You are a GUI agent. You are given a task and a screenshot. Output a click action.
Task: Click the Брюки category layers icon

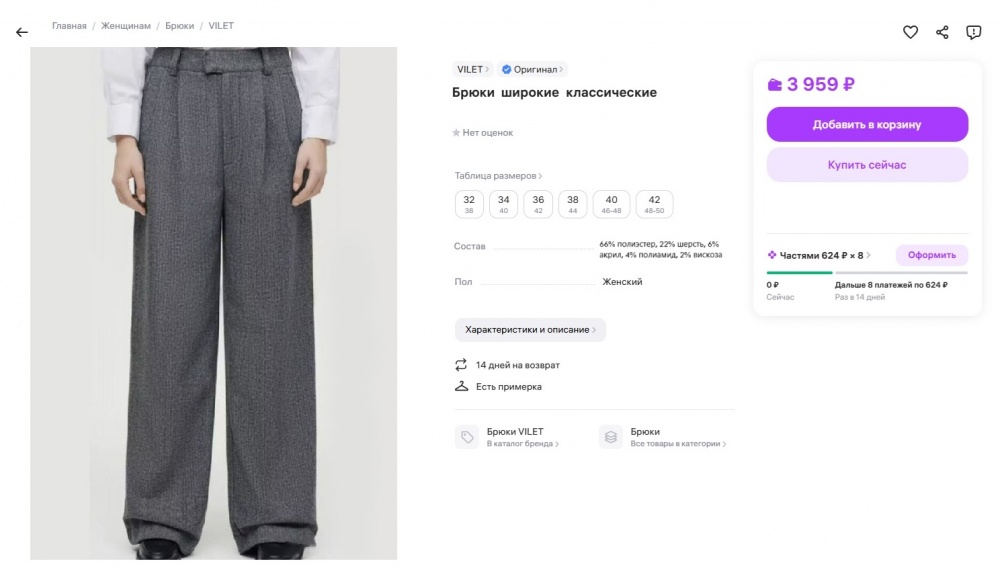(611, 437)
